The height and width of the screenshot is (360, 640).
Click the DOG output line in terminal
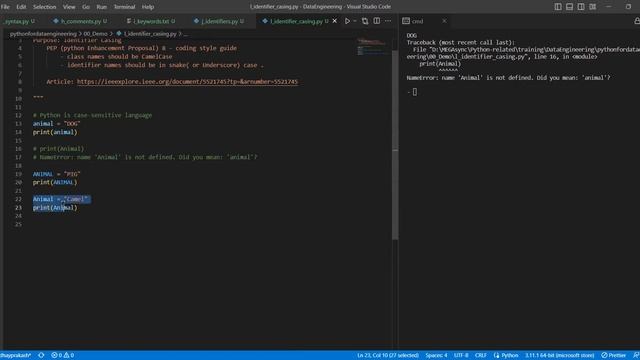411,36
